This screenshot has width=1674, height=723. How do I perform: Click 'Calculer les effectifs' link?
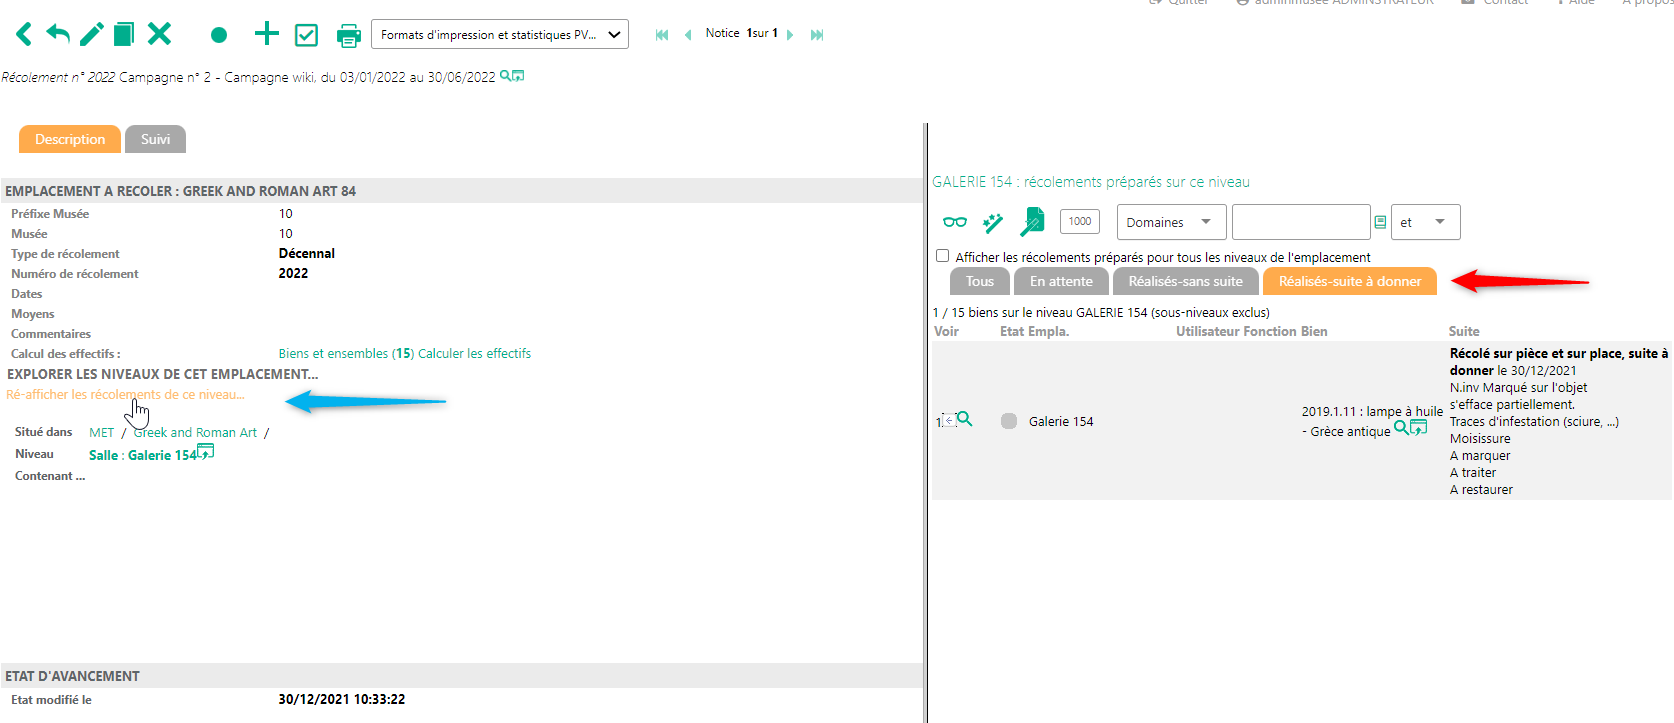click(474, 353)
